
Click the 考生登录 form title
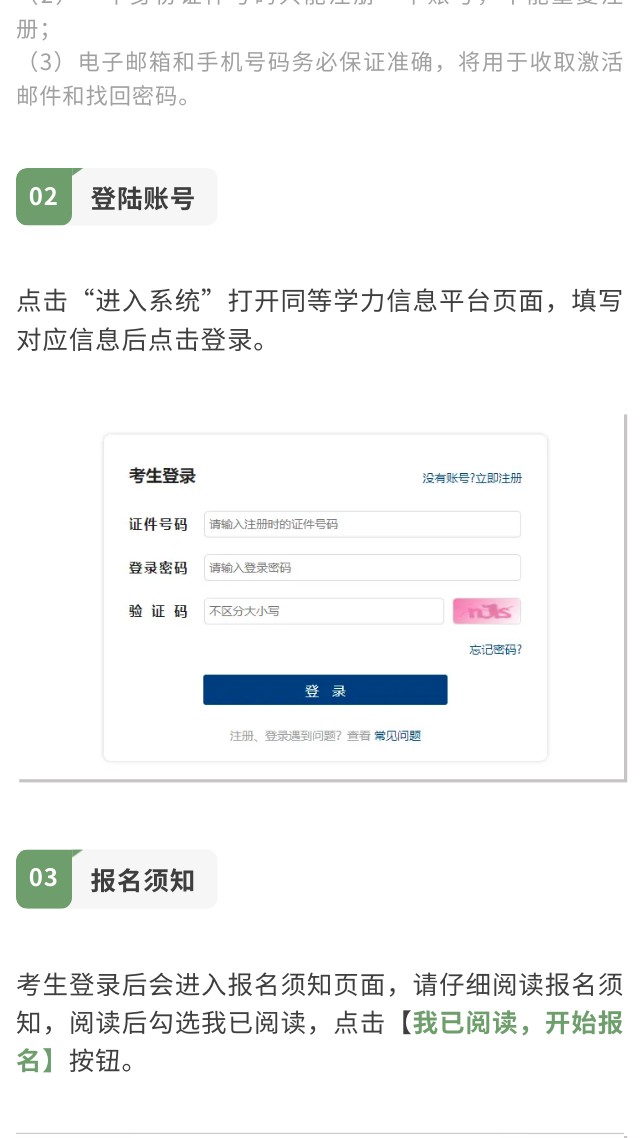click(x=162, y=476)
